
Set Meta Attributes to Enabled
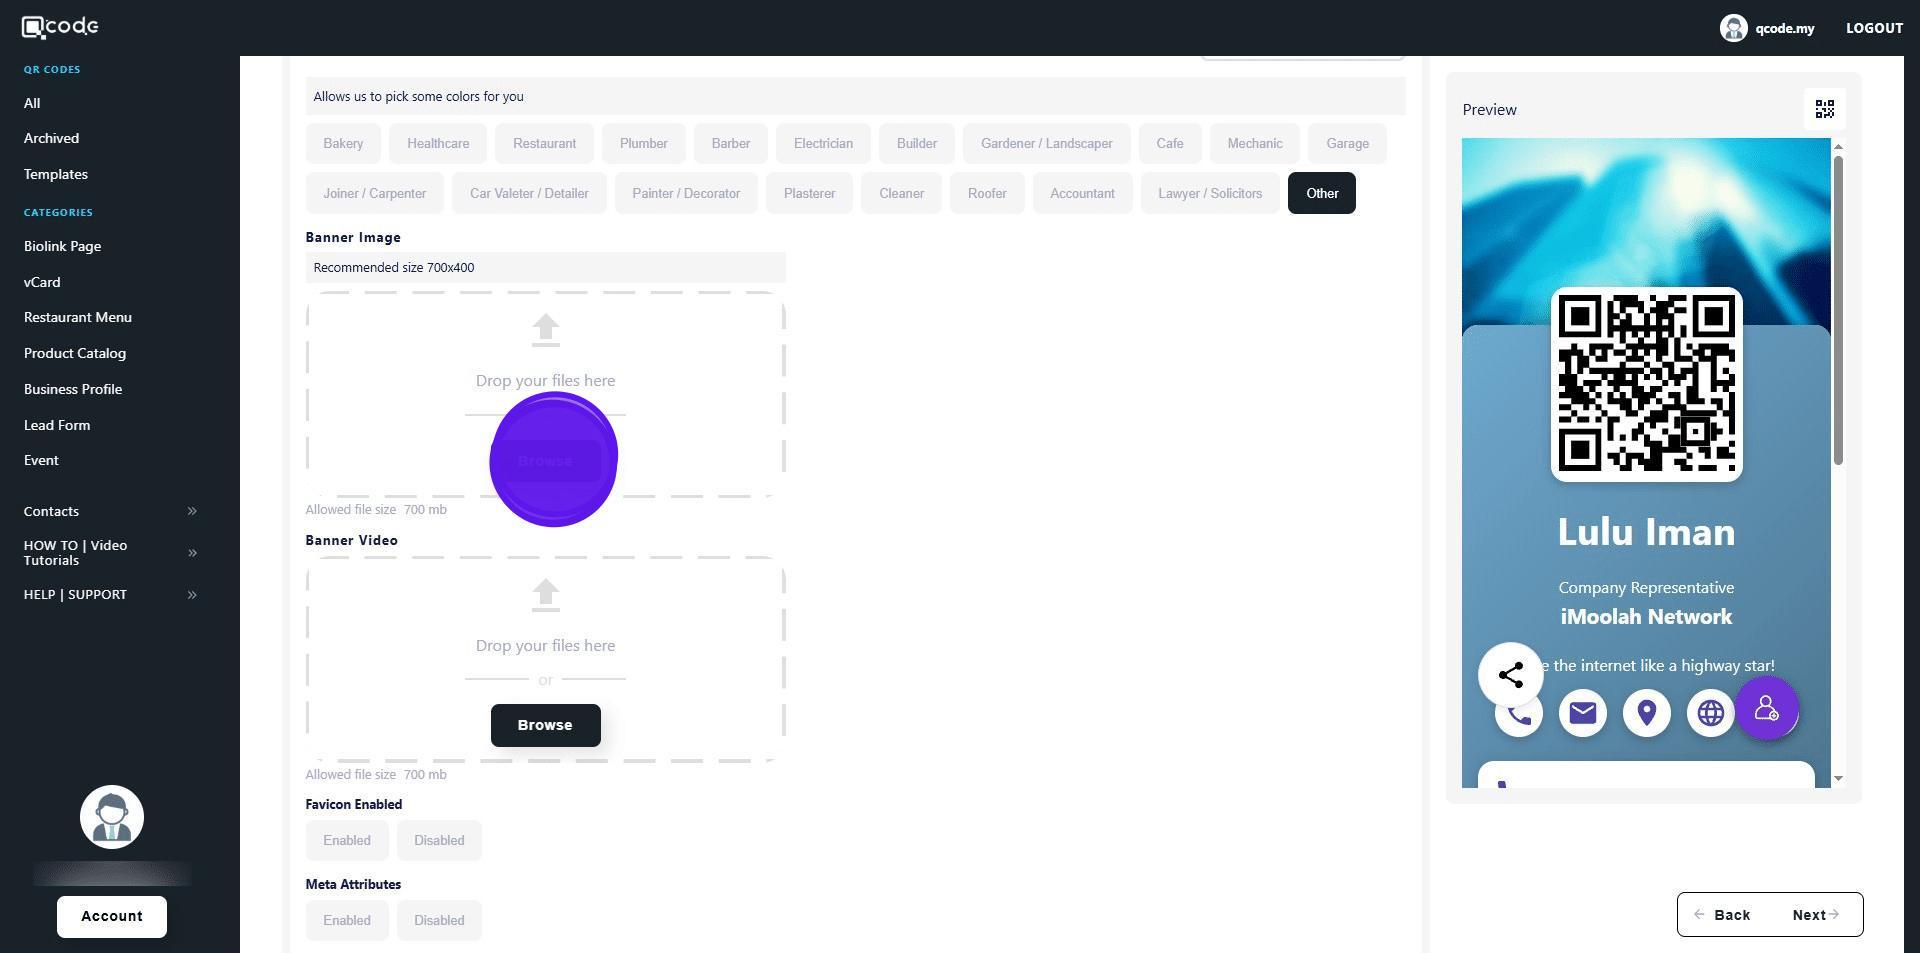click(x=347, y=921)
